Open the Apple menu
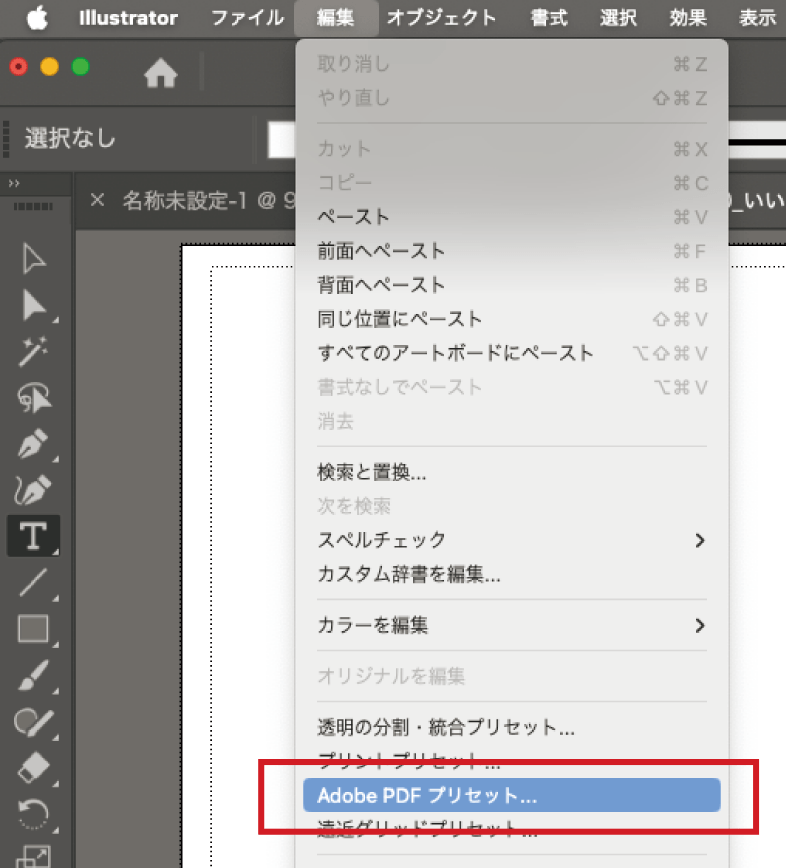786x868 pixels. [x=37, y=18]
